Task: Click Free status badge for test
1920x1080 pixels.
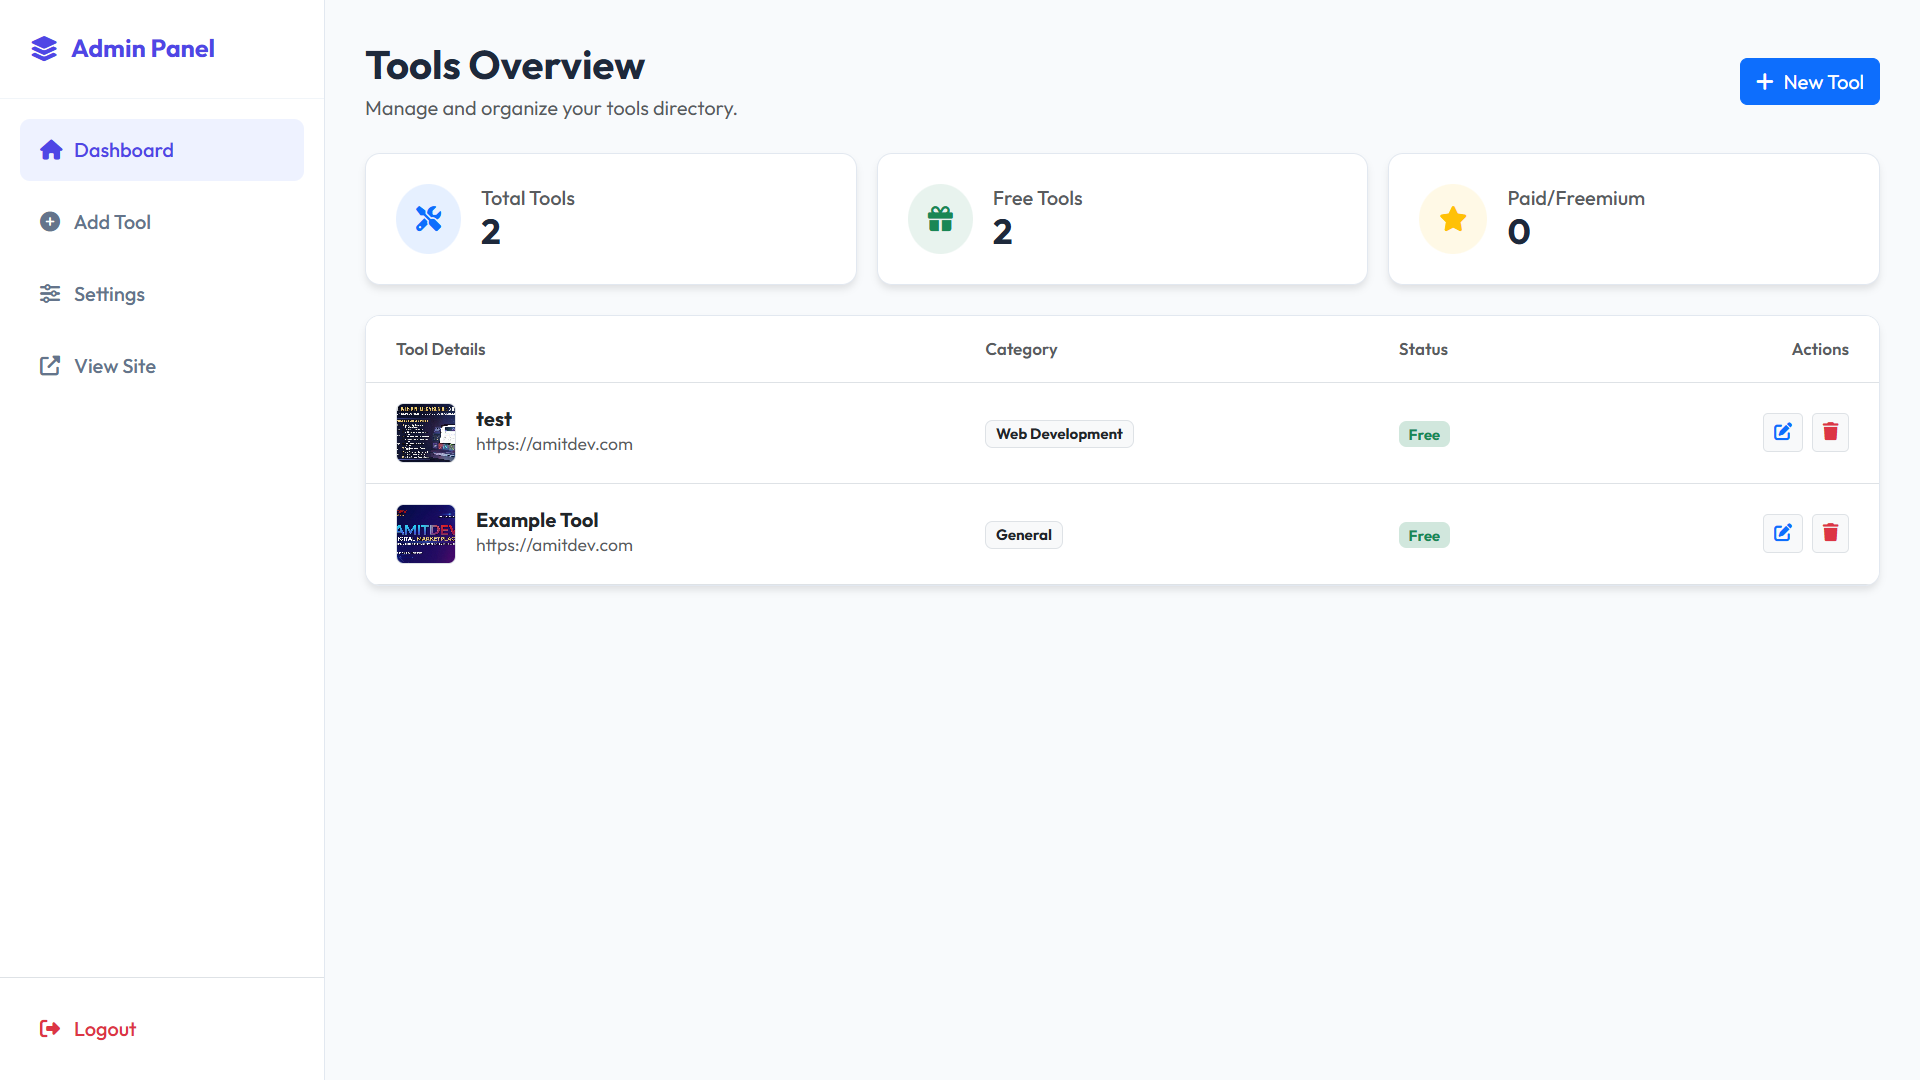Action: 1423,434
